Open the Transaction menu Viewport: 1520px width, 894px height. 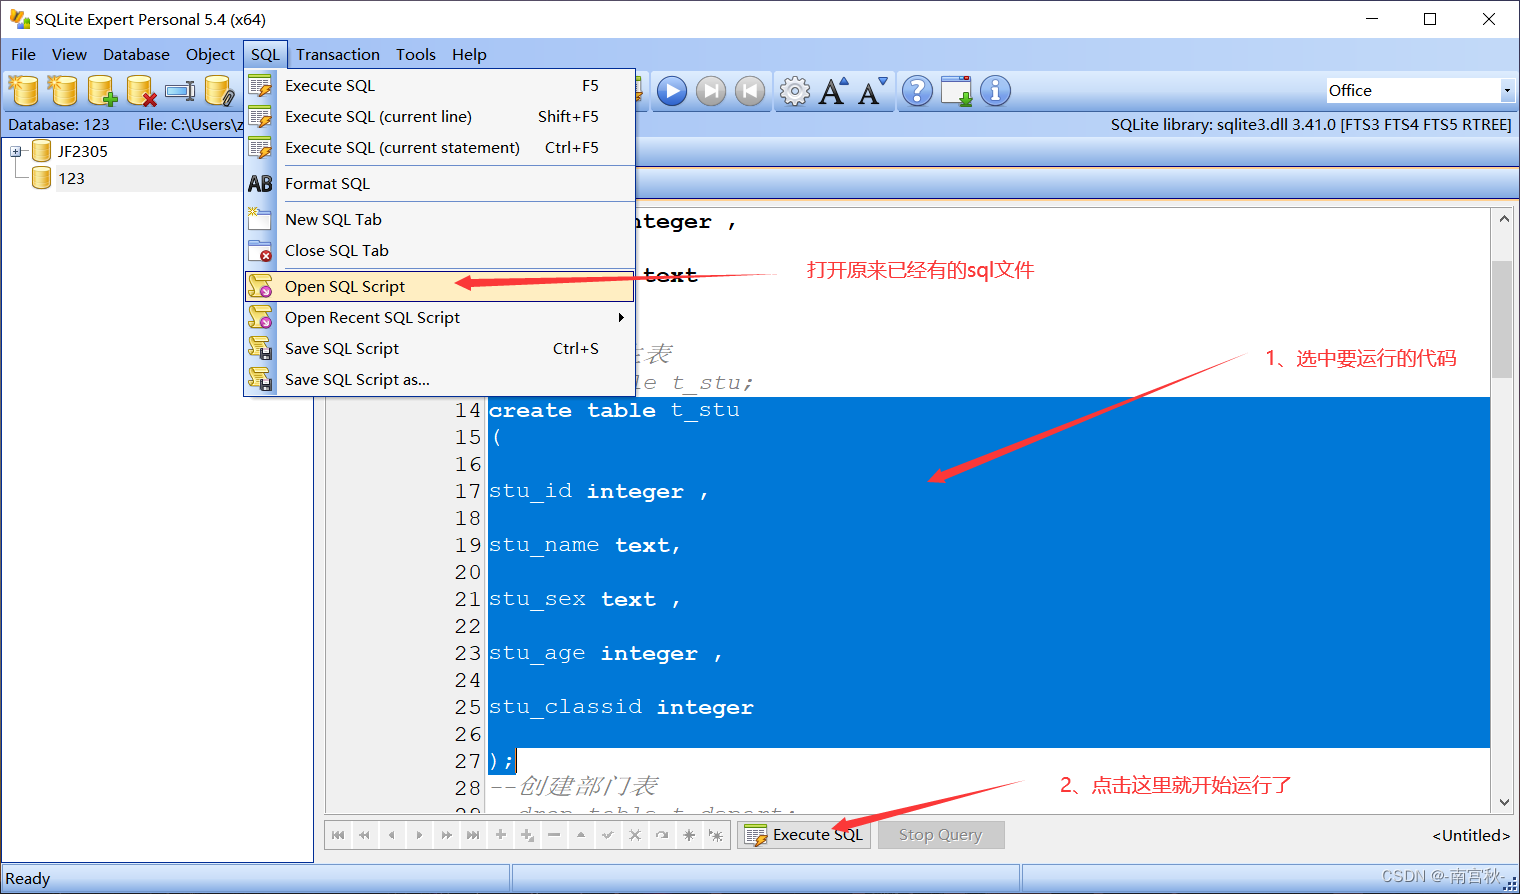pyautogui.click(x=337, y=54)
